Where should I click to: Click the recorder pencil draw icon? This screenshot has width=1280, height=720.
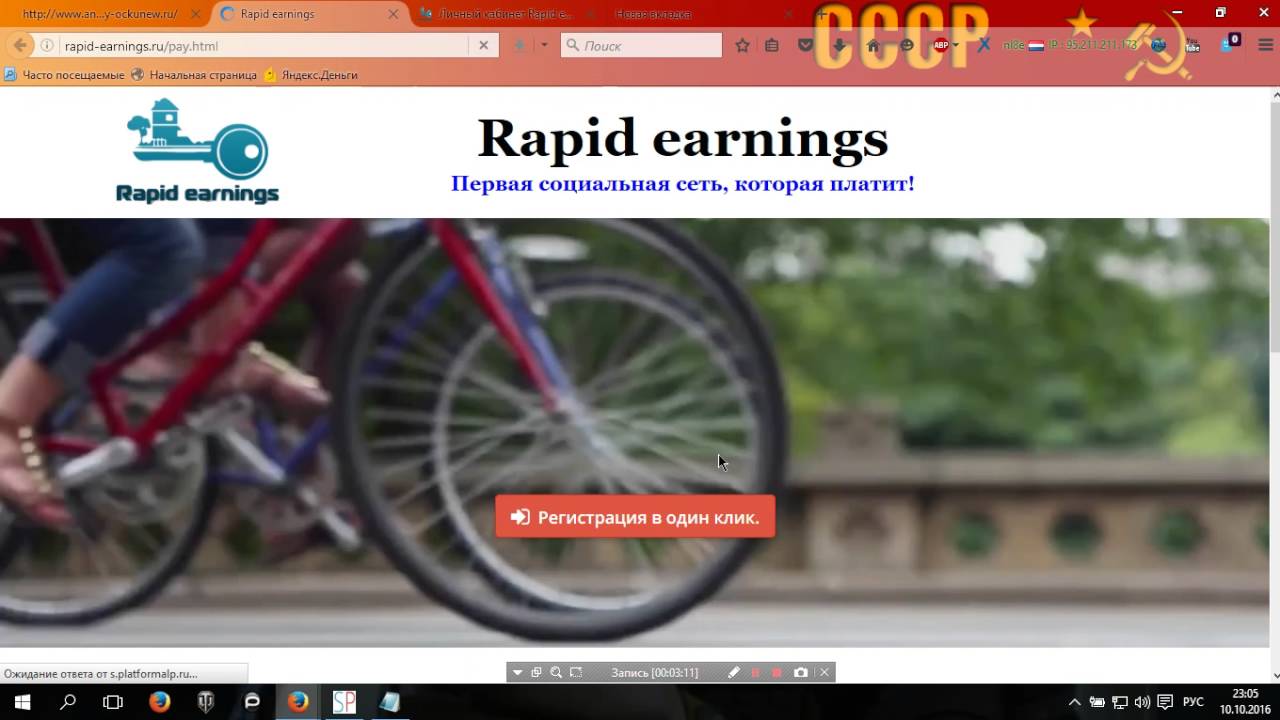[734, 673]
